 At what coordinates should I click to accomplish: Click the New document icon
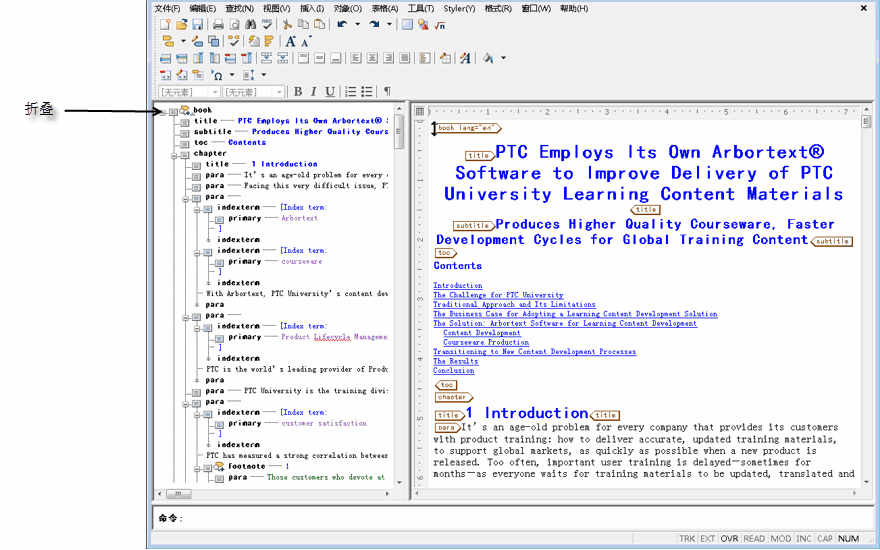coord(165,25)
